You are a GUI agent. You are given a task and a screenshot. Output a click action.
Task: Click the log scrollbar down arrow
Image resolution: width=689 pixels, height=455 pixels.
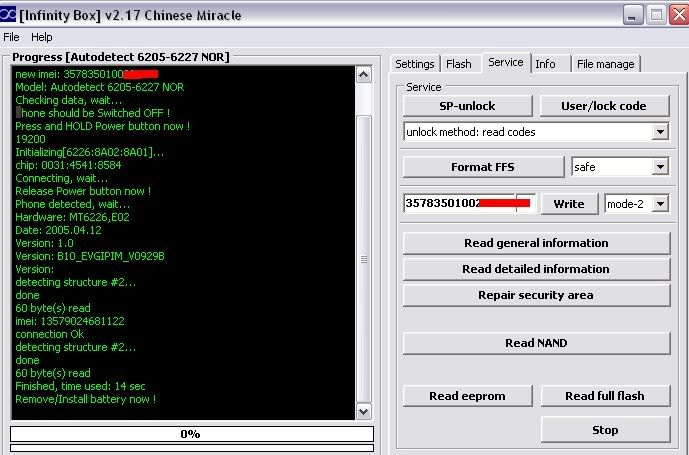pos(363,411)
